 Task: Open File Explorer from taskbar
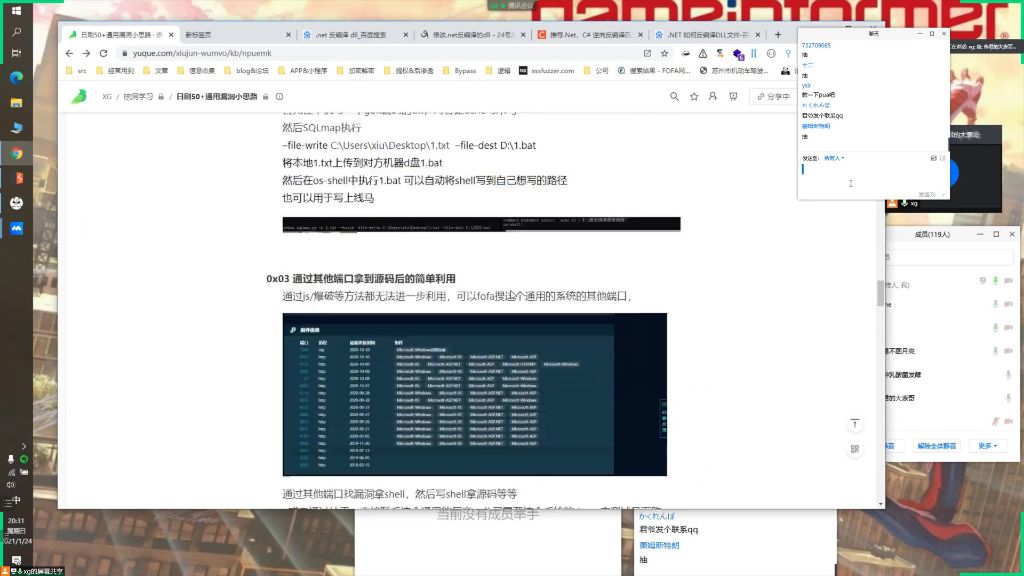[x=16, y=103]
